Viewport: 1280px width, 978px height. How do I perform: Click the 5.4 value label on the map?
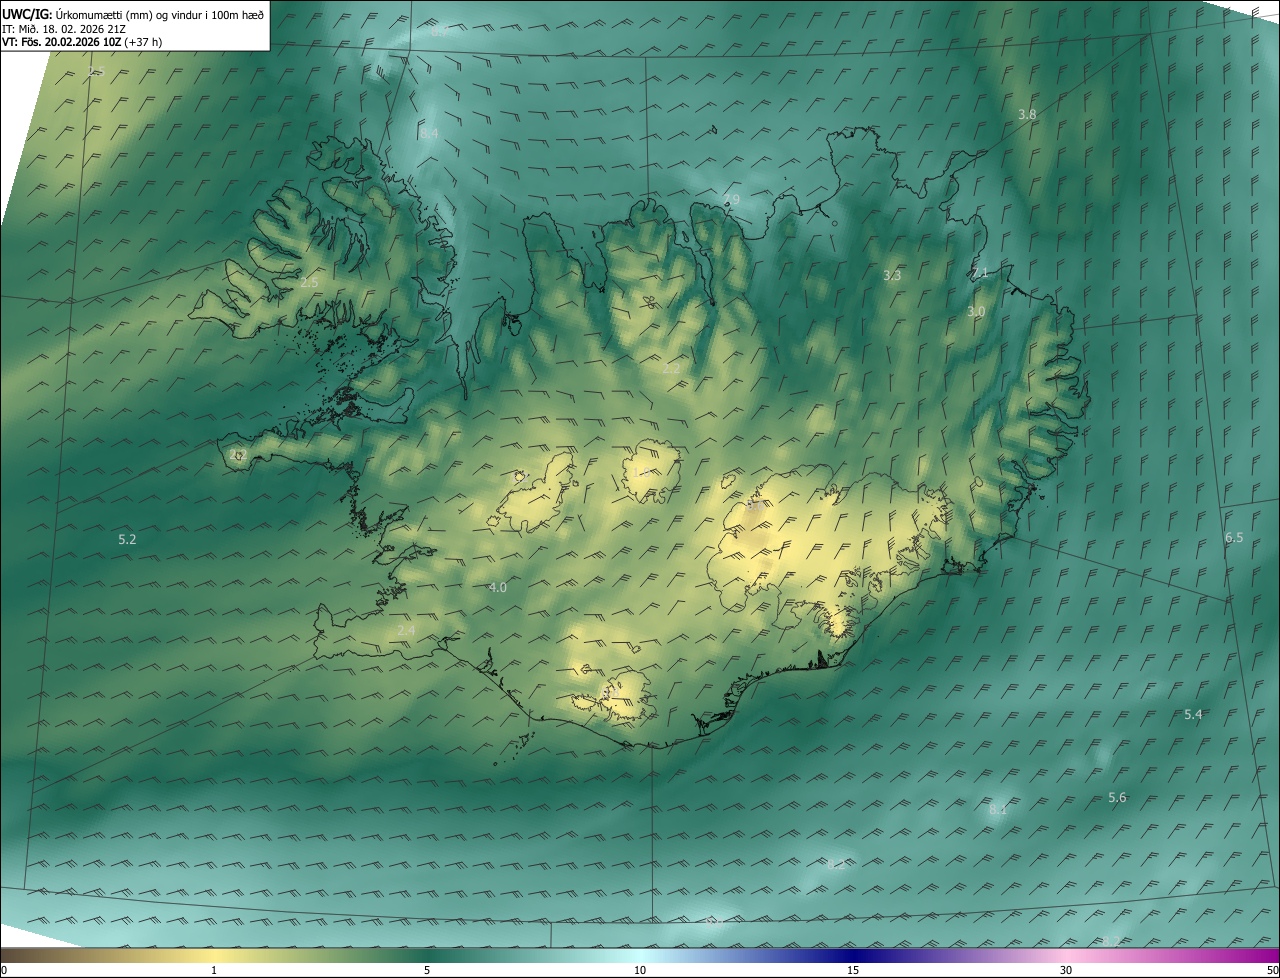coord(1193,714)
